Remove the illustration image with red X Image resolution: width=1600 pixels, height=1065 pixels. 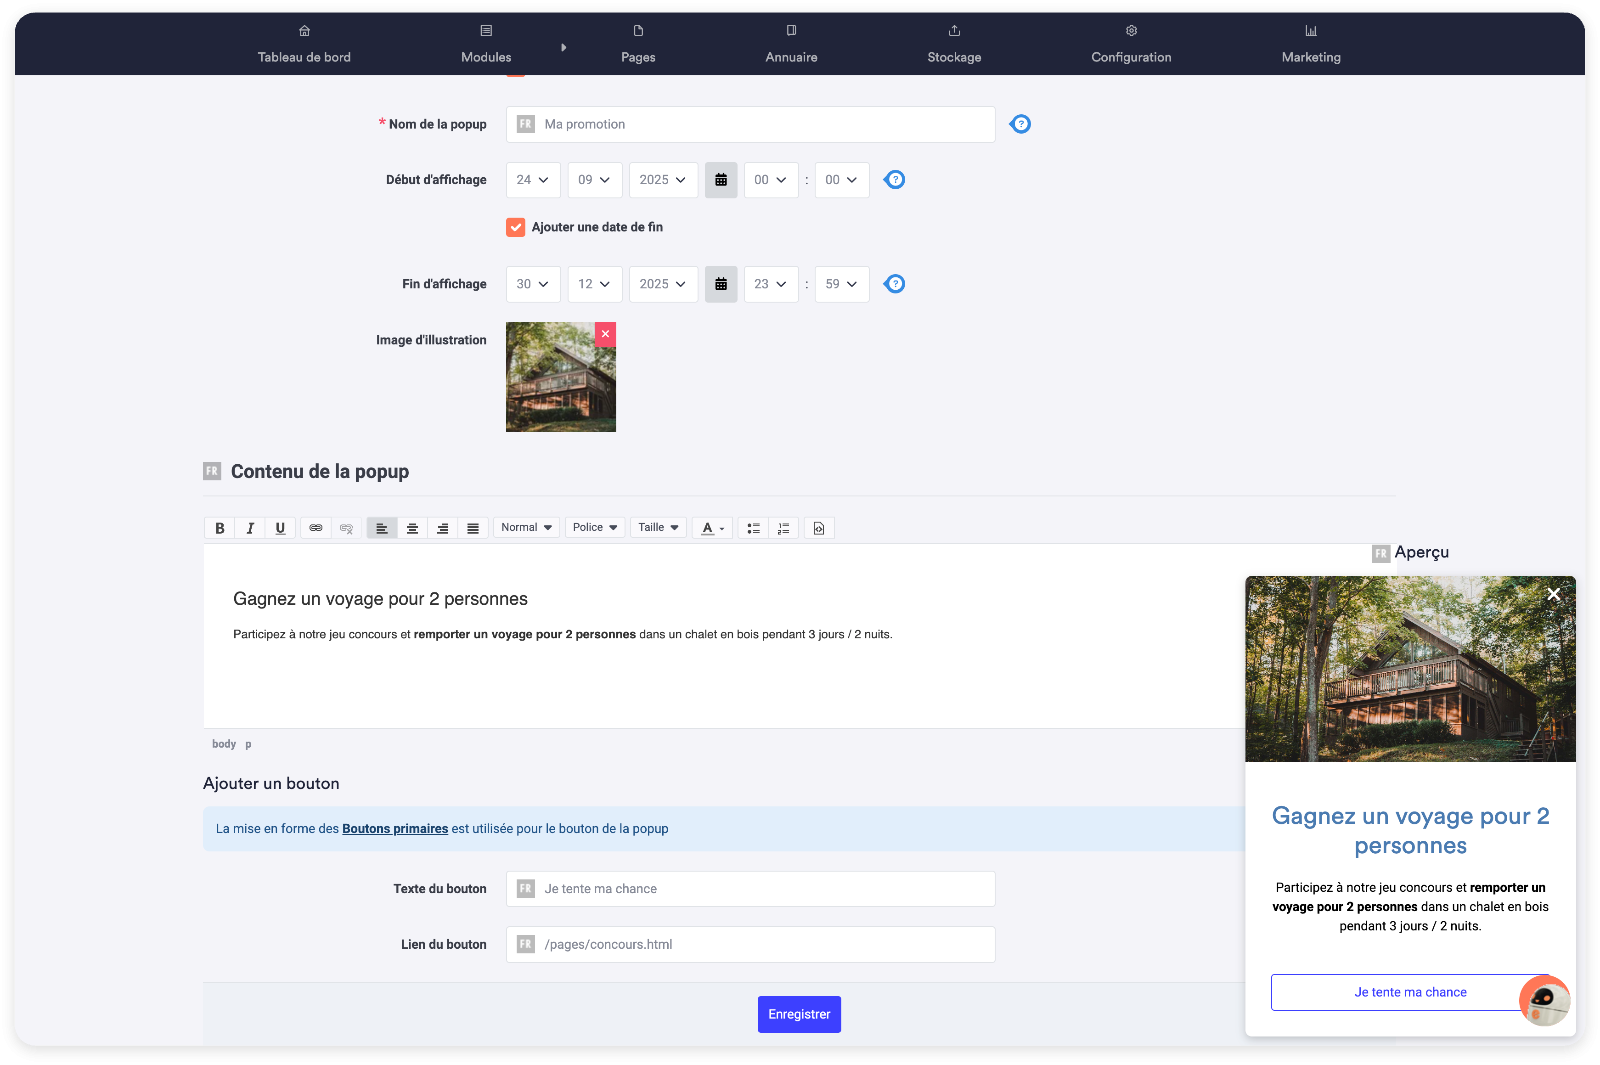tap(605, 334)
